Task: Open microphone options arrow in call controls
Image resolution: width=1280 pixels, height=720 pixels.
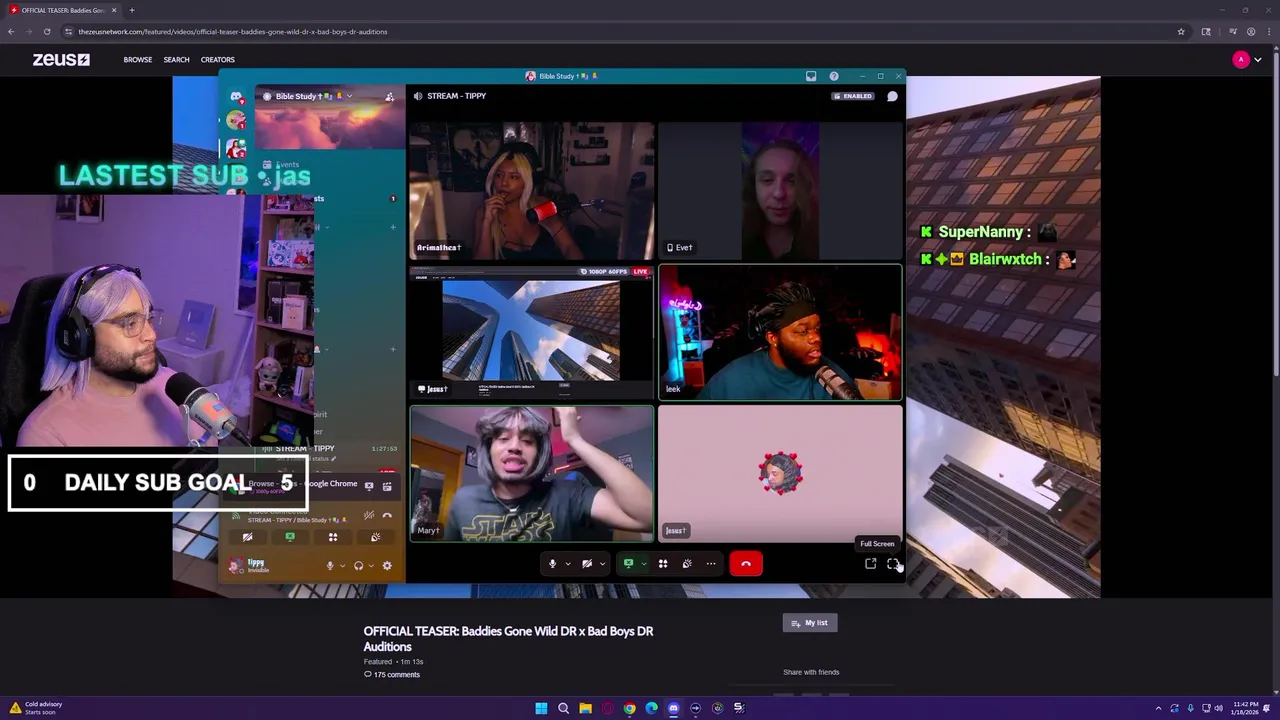Action: click(x=568, y=564)
